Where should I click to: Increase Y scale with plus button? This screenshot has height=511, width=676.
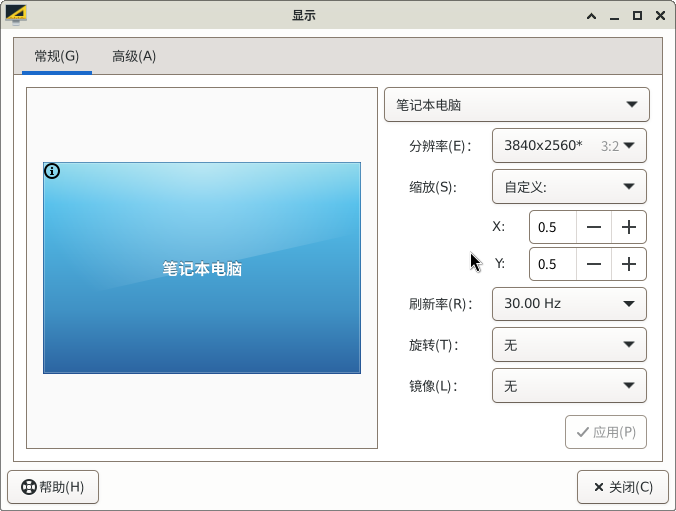(x=628, y=264)
